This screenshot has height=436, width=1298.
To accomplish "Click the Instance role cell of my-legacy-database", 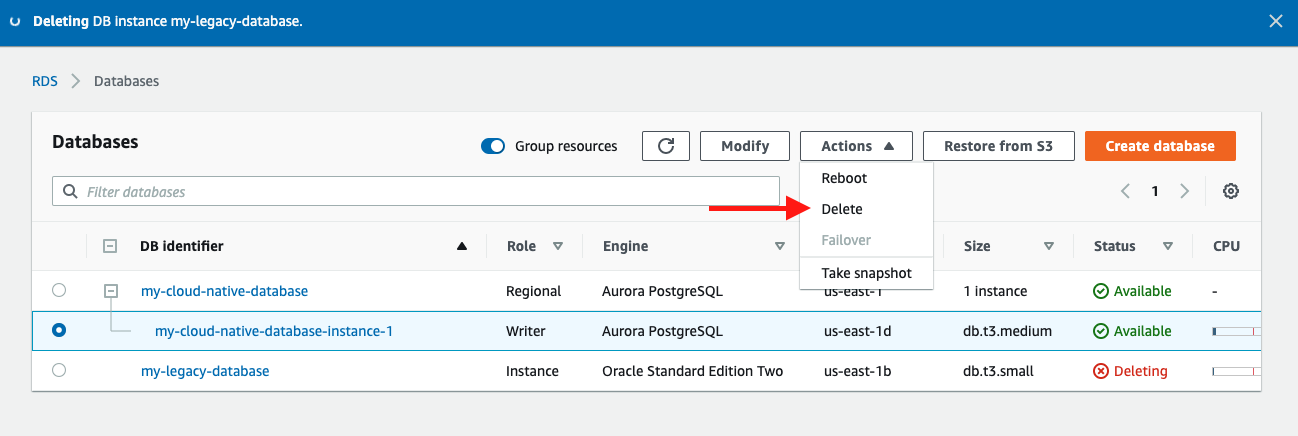I will (533, 371).
